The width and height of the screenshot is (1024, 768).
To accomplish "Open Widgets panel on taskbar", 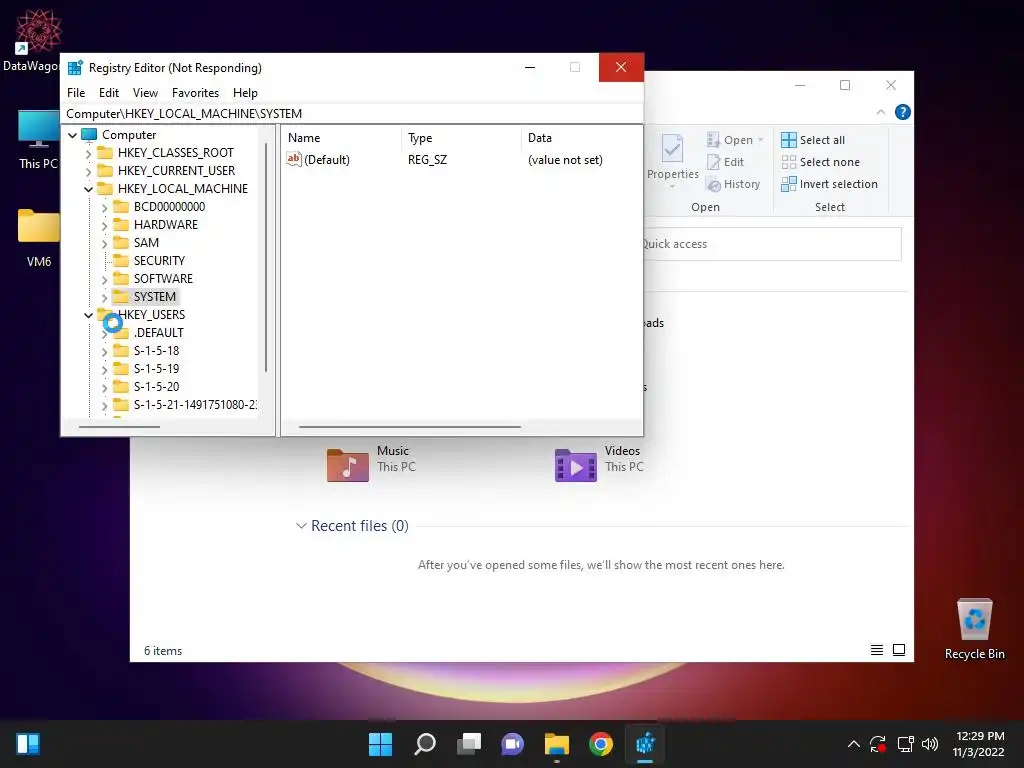I will pyautogui.click(x=28, y=744).
